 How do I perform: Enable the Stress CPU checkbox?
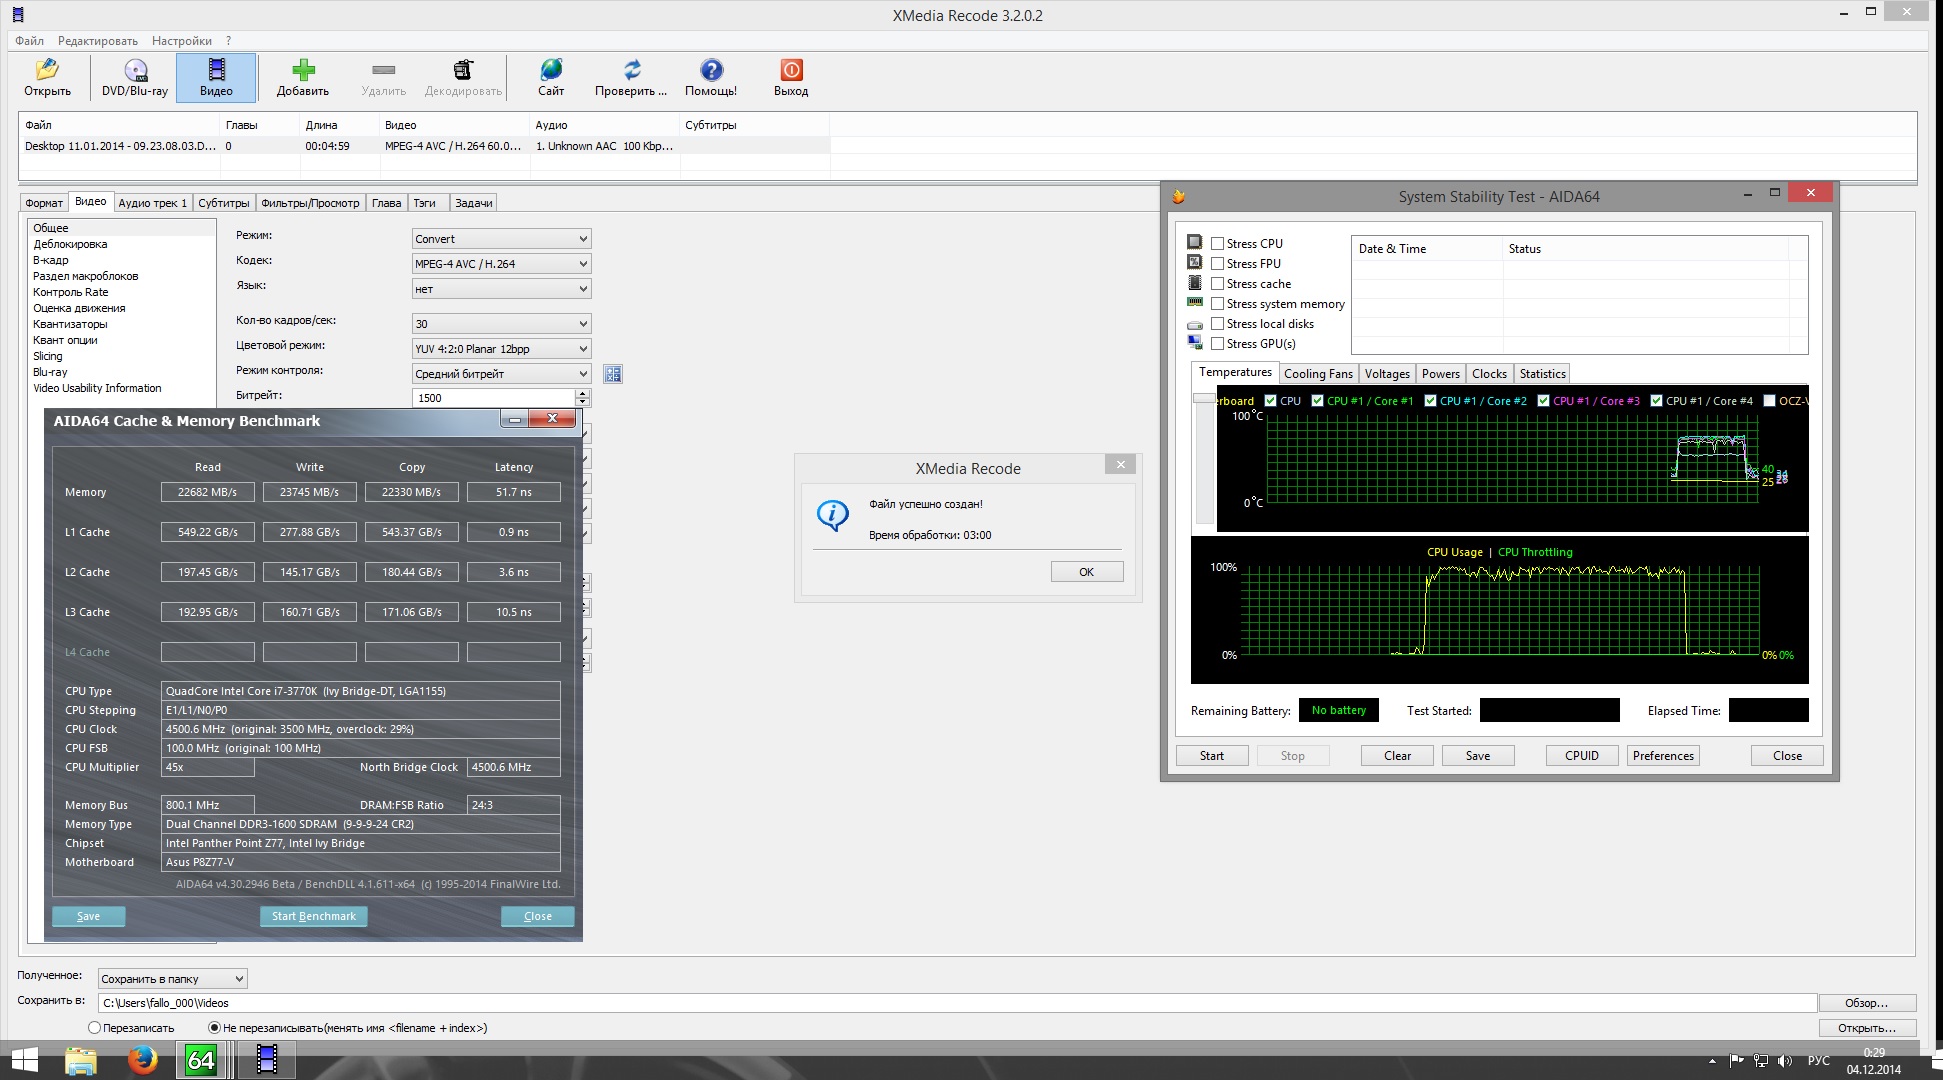coord(1217,244)
